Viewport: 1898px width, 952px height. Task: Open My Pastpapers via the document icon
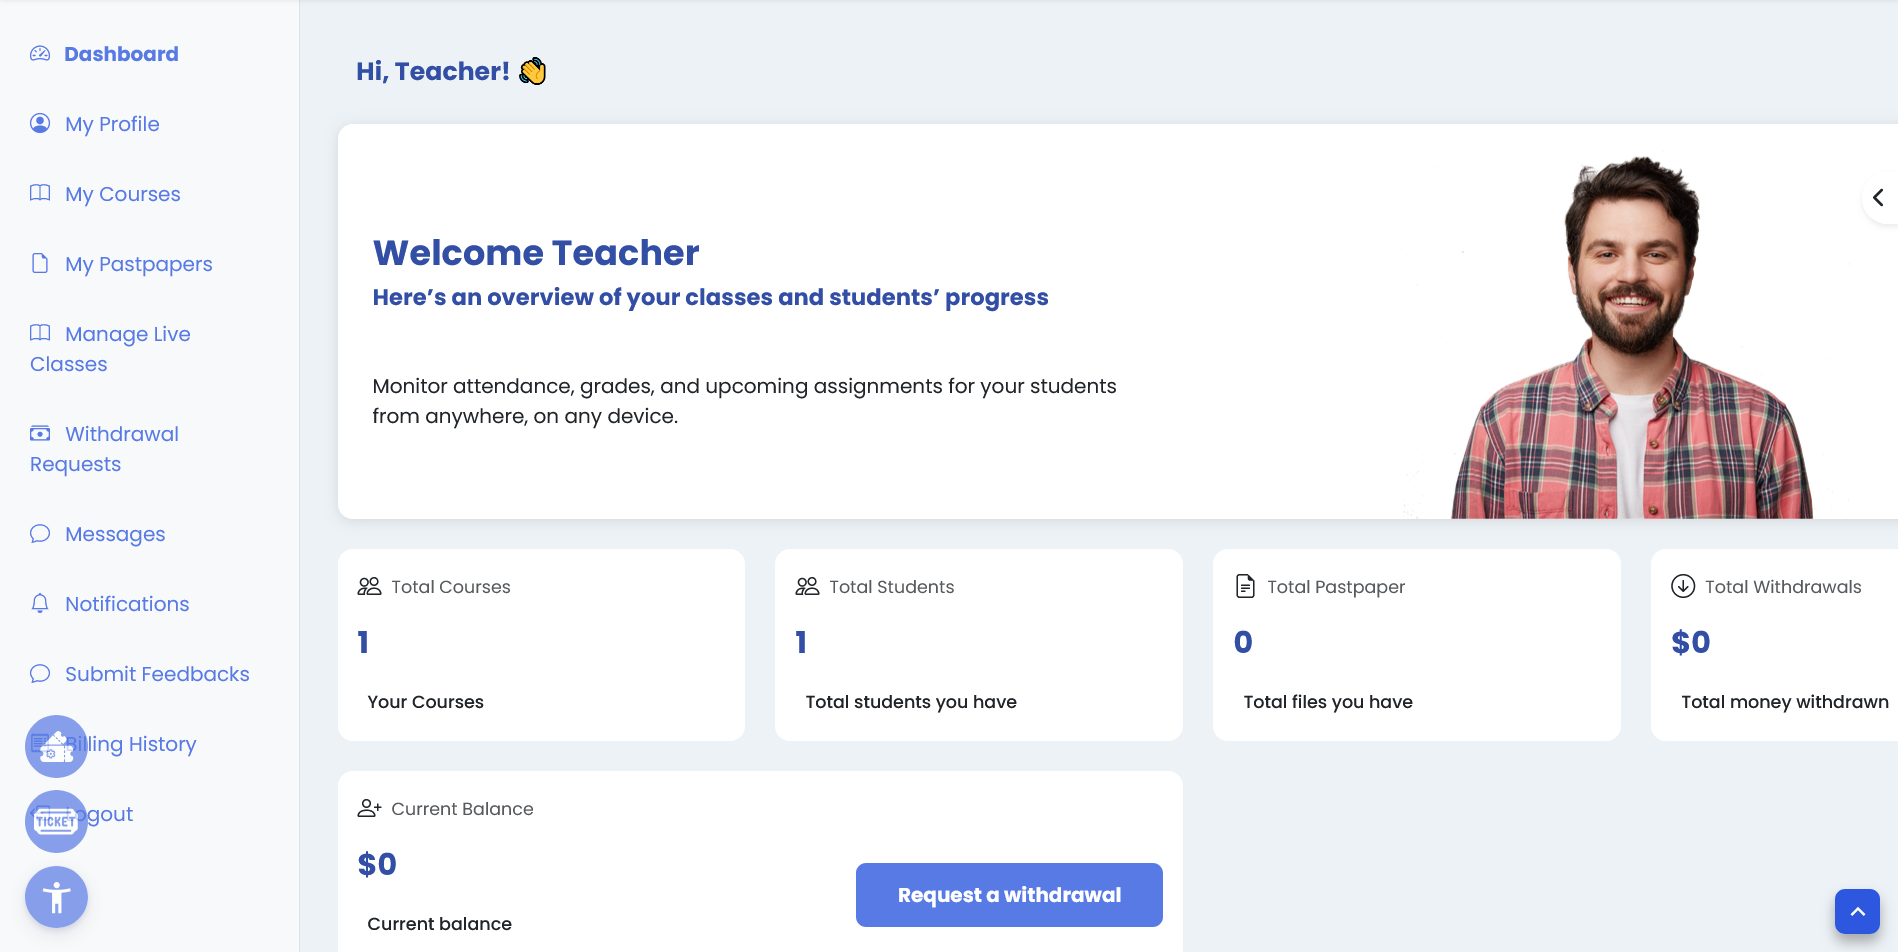[x=40, y=263]
